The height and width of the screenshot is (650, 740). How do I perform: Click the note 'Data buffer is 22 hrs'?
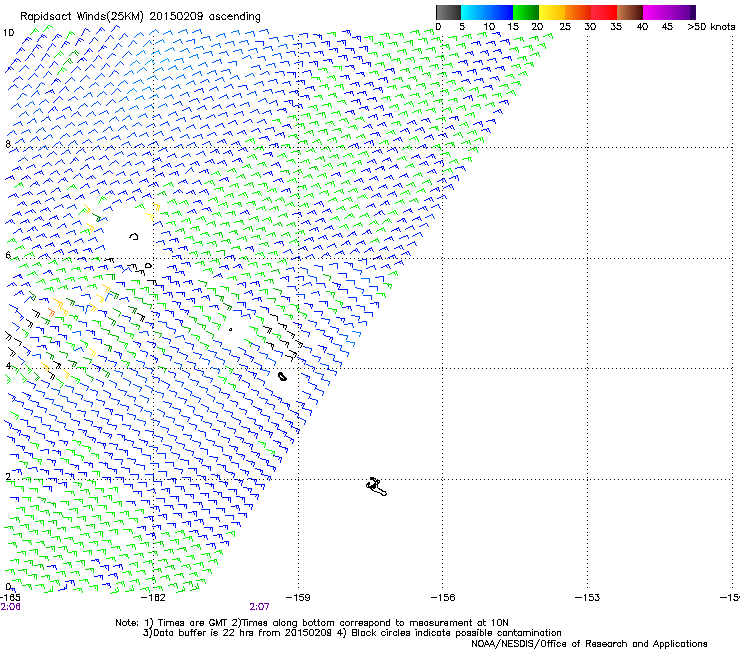click(205, 633)
